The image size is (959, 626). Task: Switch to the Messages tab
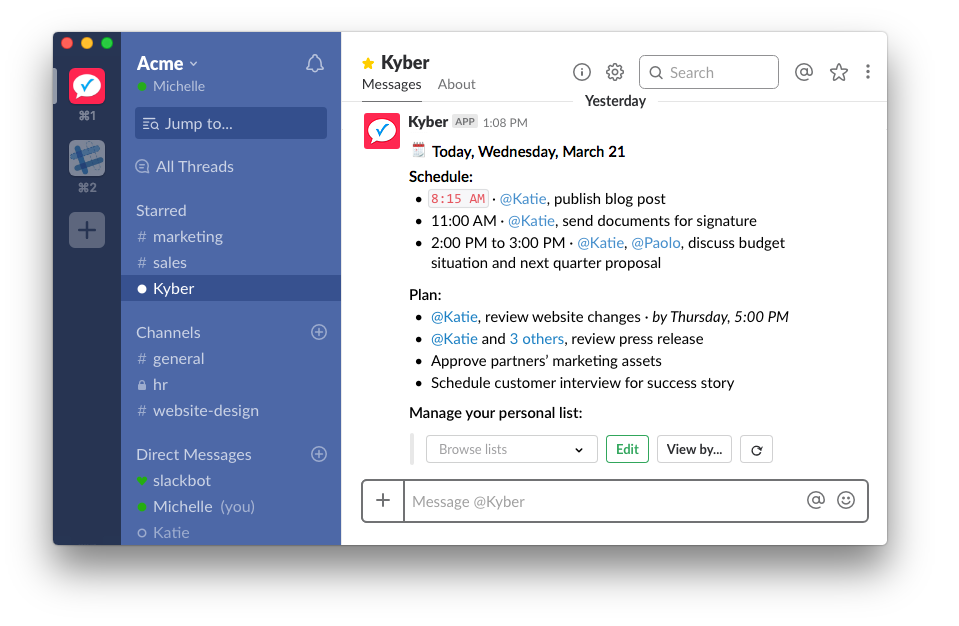391,84
